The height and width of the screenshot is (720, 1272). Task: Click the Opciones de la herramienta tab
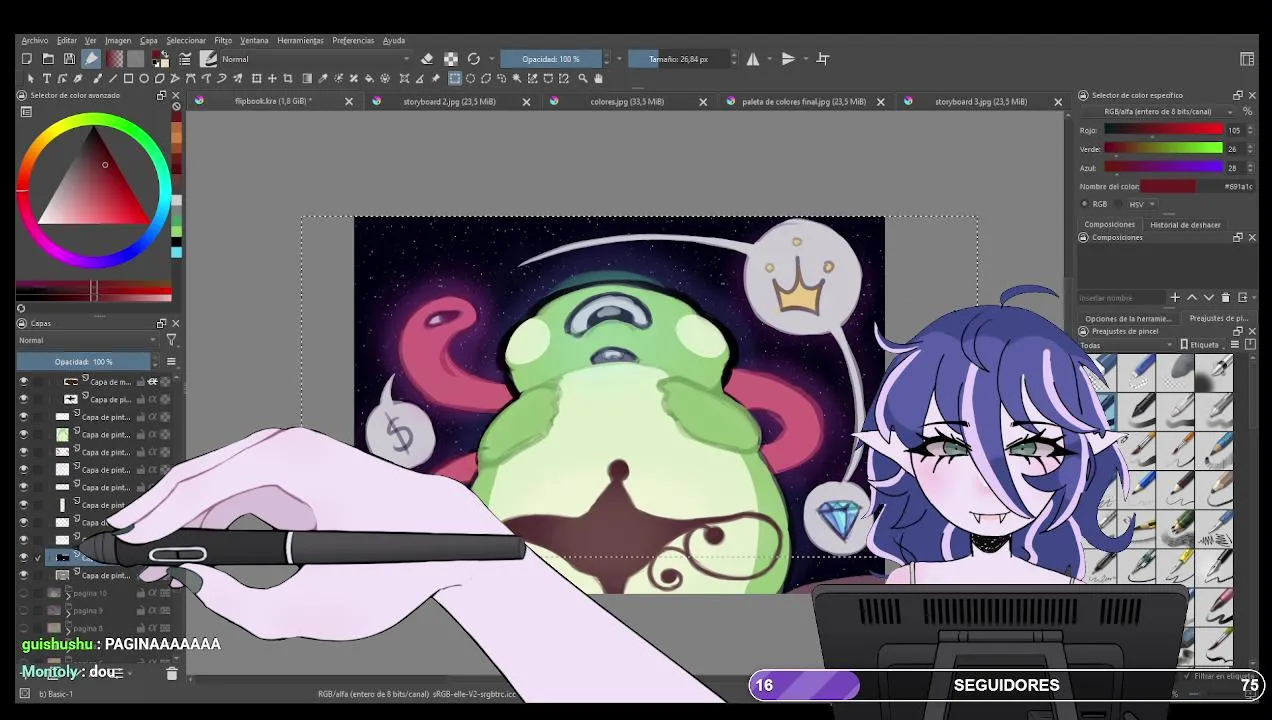click(1127, 319)
